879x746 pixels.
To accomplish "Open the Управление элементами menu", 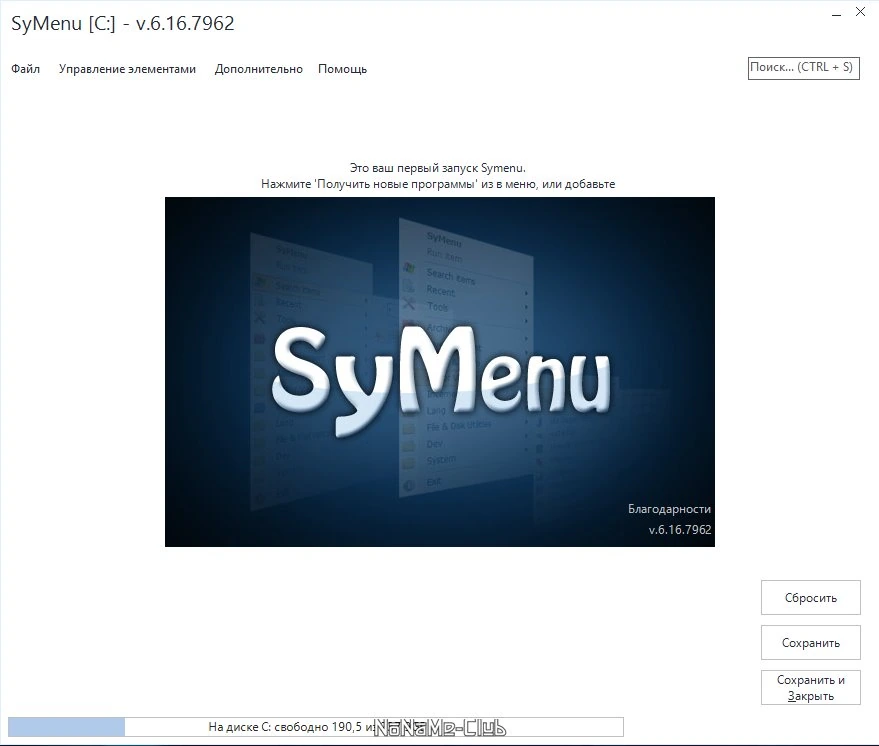I will [127, 69].
